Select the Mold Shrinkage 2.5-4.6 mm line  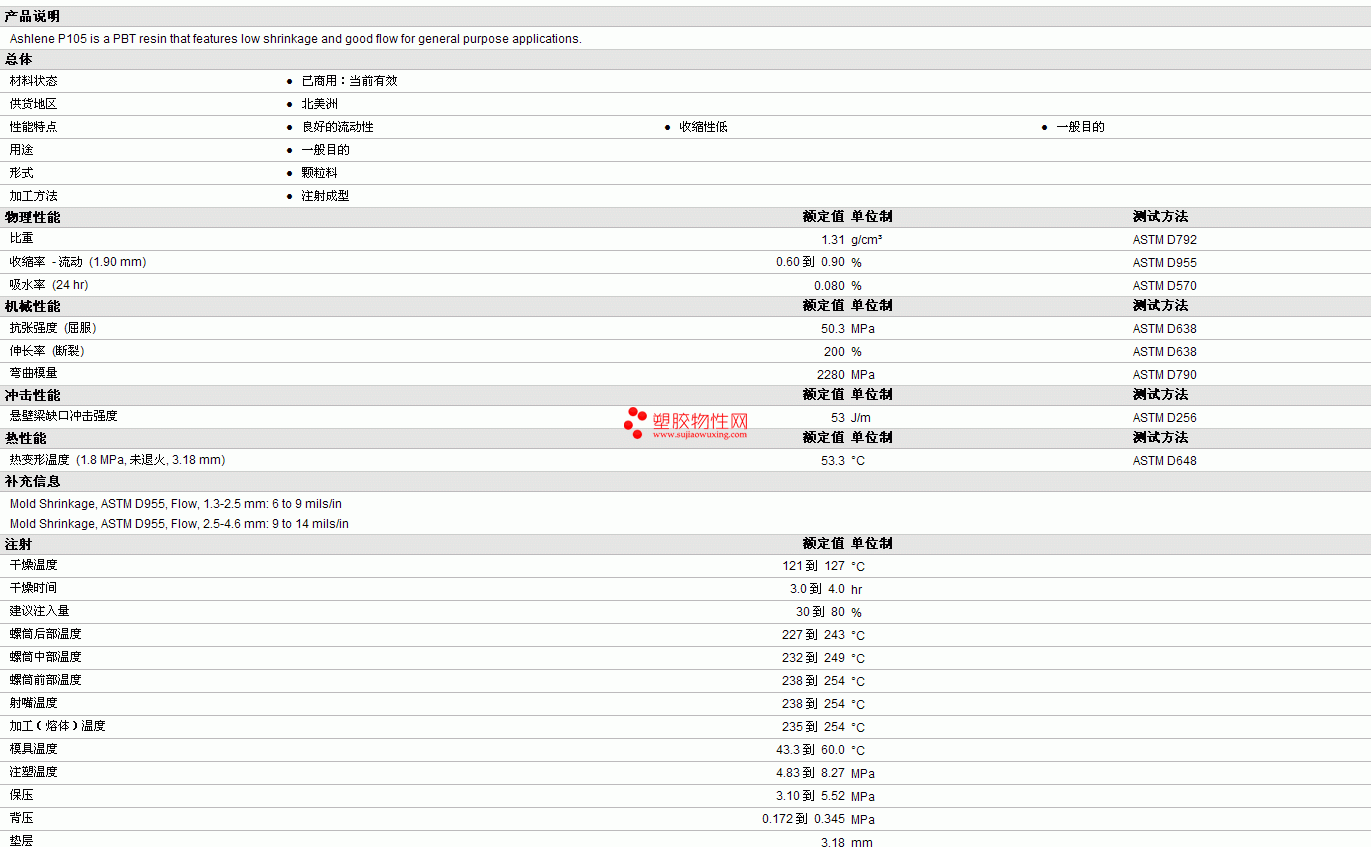pos(180,524)
